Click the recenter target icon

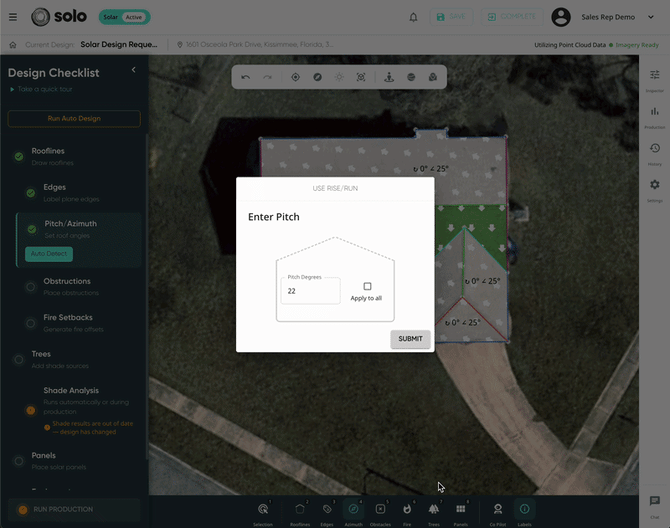pyautogui.click(x=295, y=77)
